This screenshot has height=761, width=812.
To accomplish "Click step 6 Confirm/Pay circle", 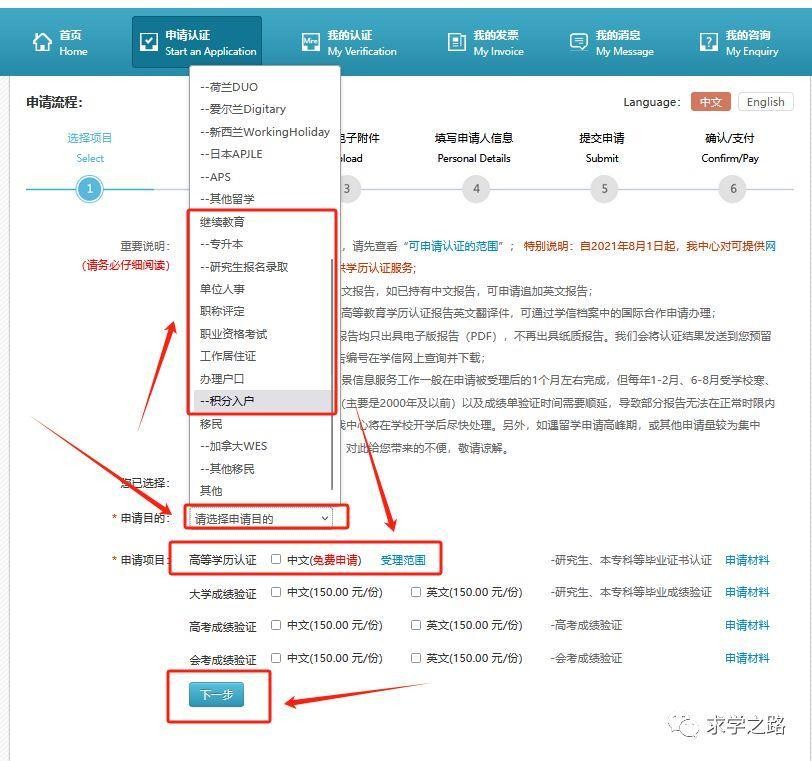I will [x=733, y=189].
